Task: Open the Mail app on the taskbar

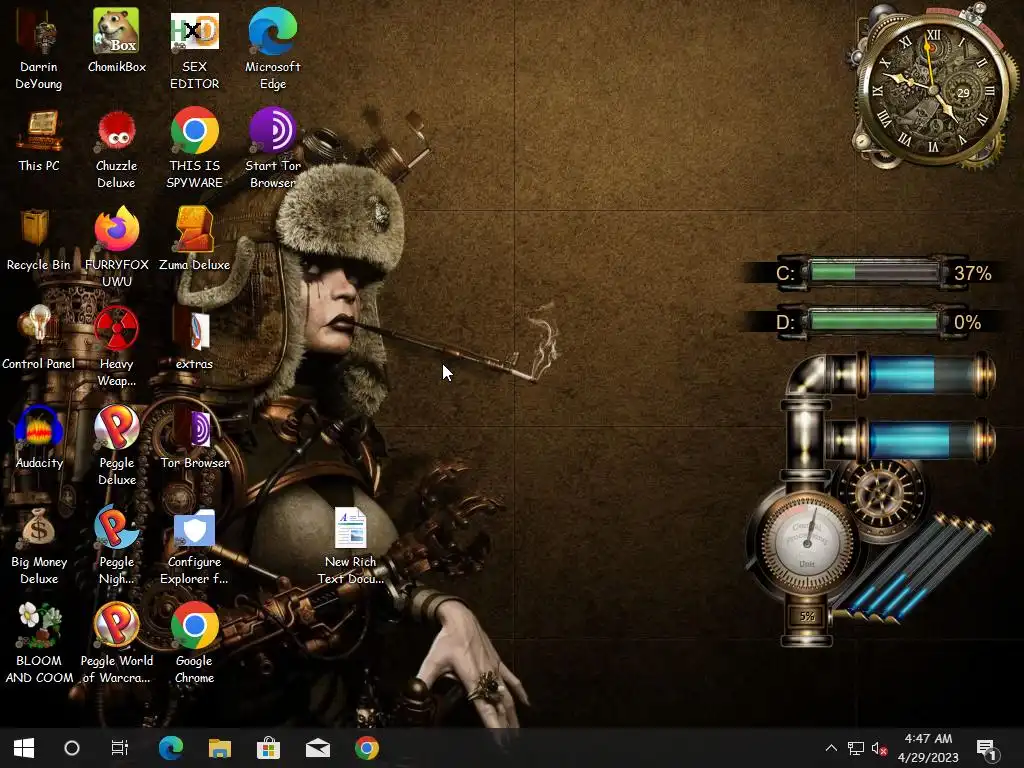Action: [317, 748]
